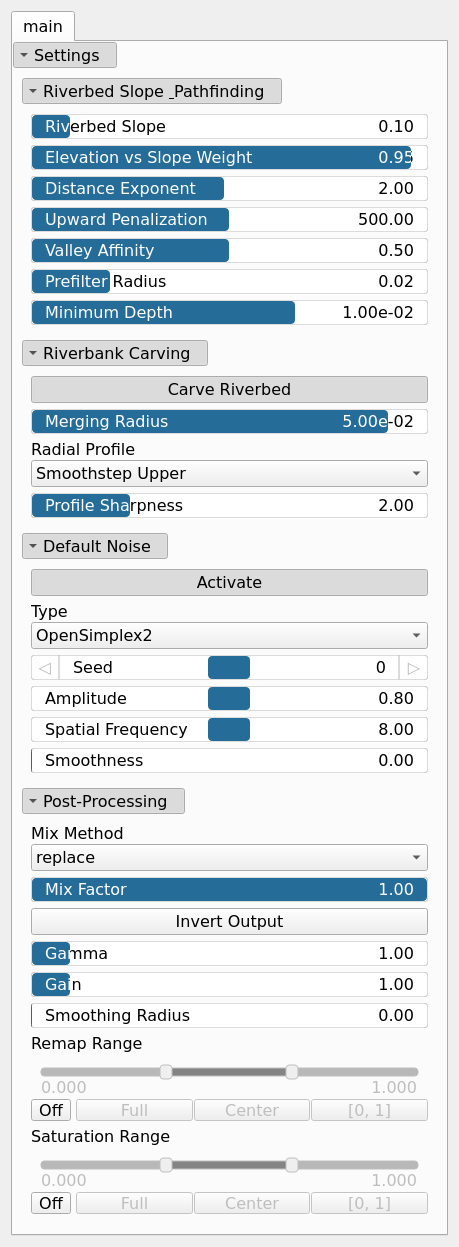Adjust the Mix Factor slider
459x1247 pixels.
229,889
